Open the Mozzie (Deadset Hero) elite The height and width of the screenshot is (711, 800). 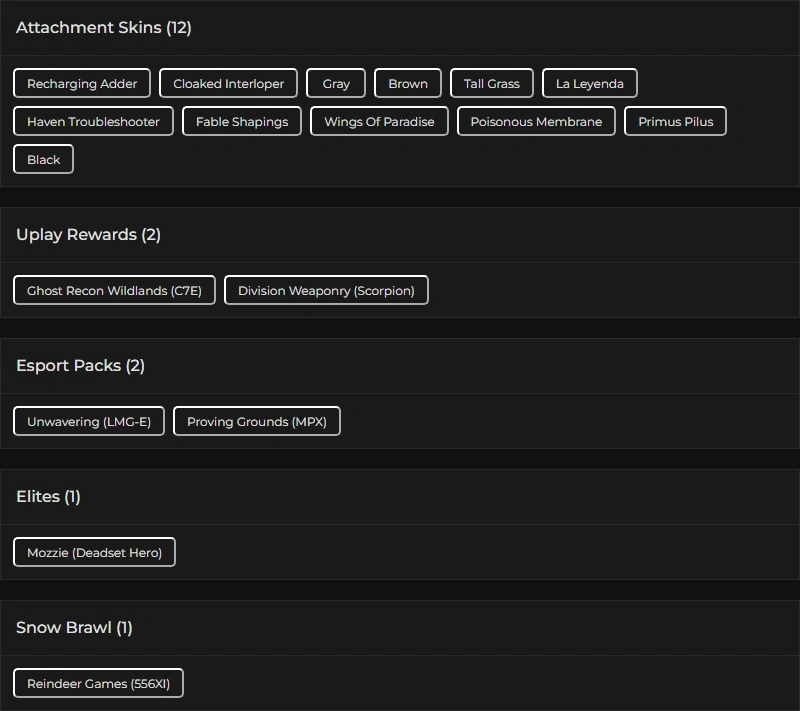tap(94, 553)
